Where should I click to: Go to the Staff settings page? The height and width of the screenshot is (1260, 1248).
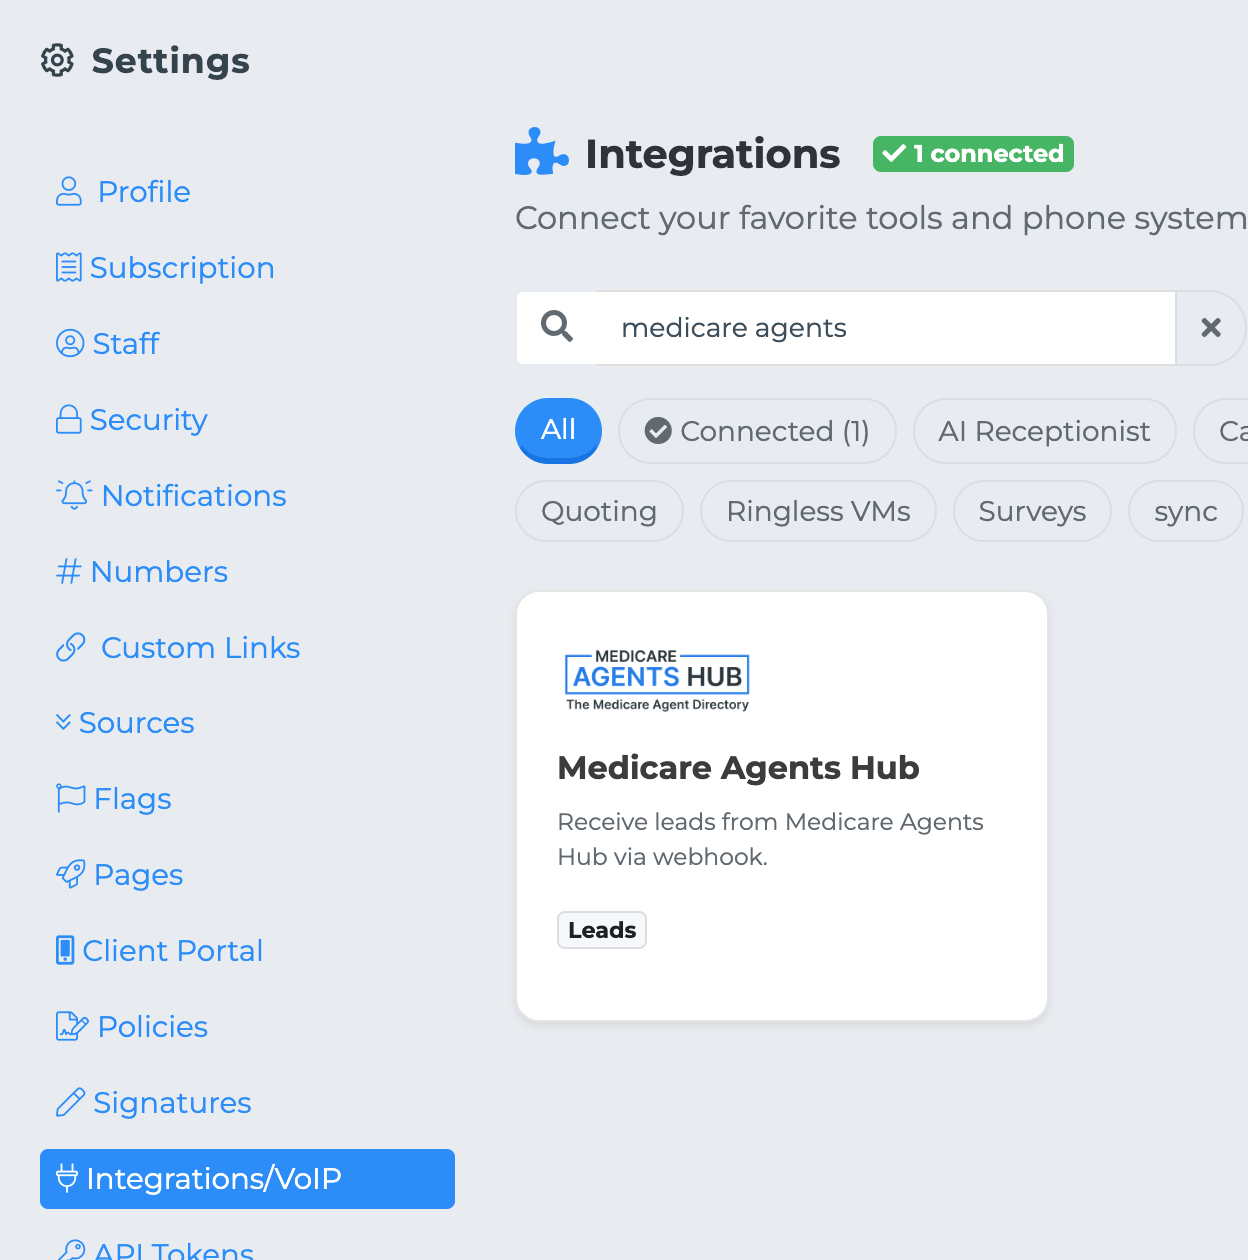(125, 343)
